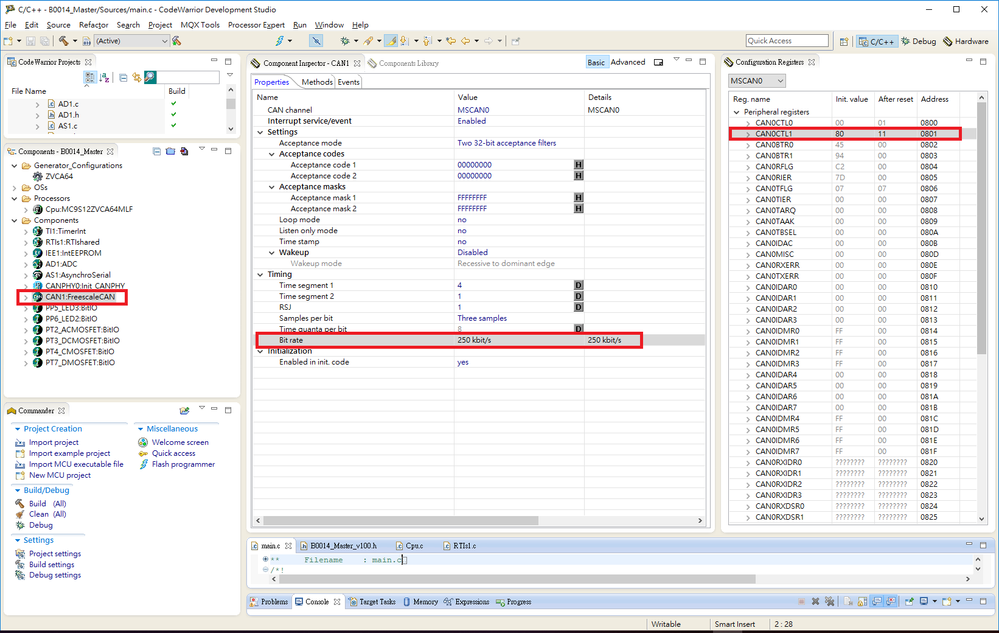This screenshot has width=999, height=633.
Task: Open the (Active) build configuration dropdown
Action: tap(131, 41)
